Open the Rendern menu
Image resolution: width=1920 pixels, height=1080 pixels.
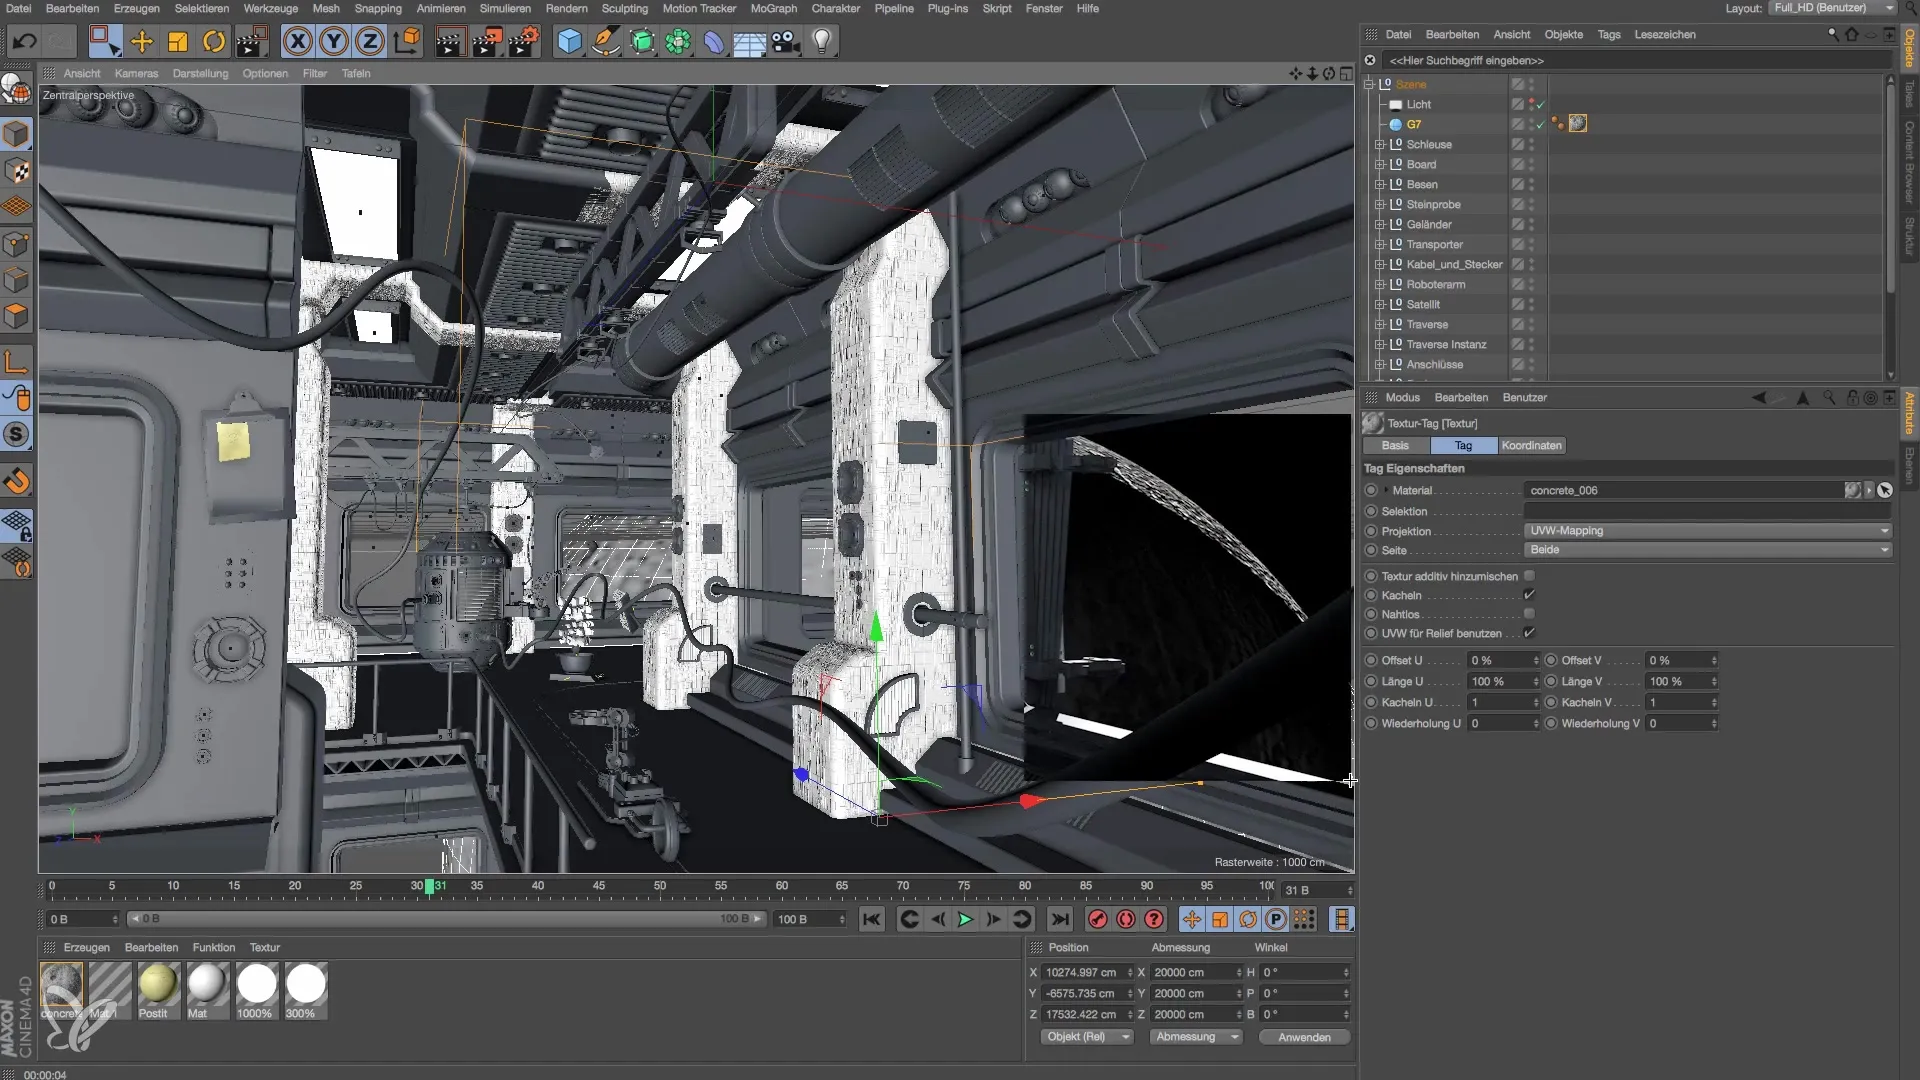point(566,8)
